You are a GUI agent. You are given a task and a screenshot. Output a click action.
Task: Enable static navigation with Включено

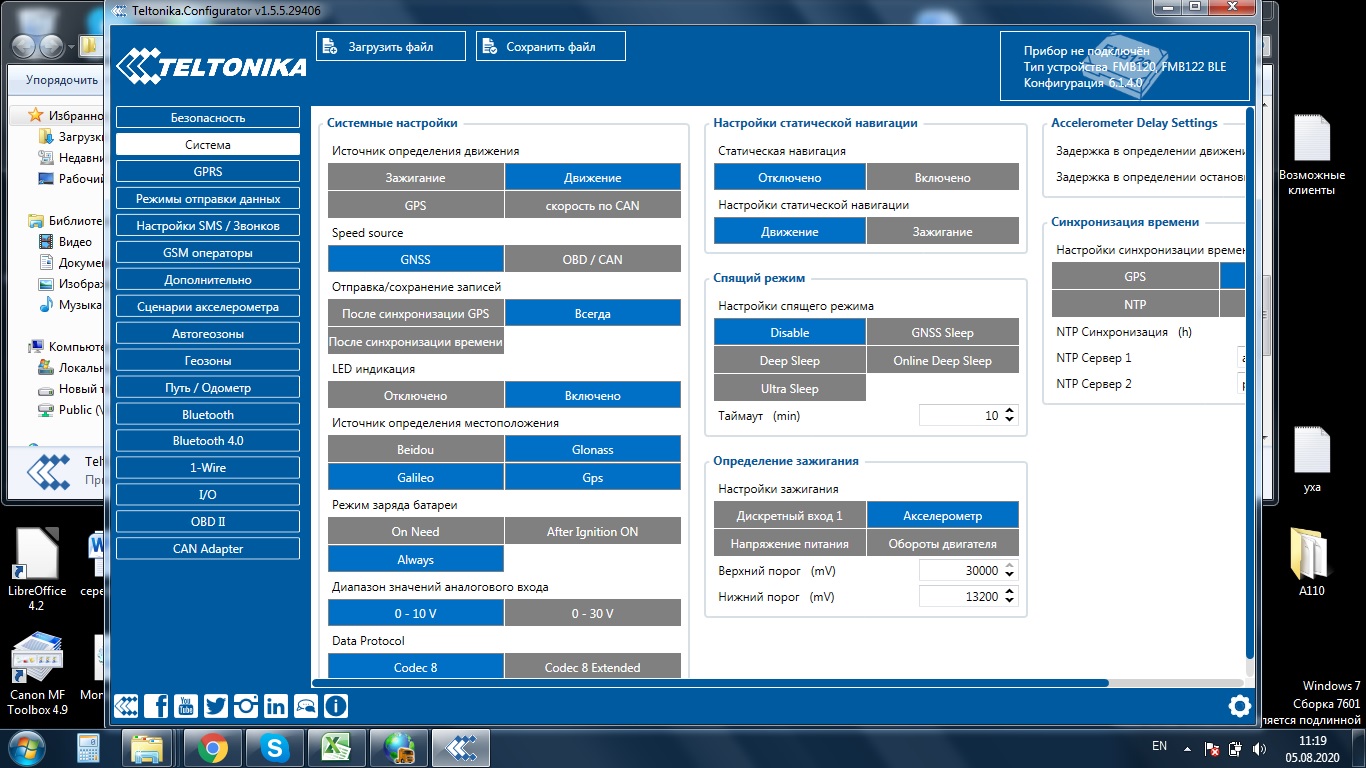pos(942,178)
